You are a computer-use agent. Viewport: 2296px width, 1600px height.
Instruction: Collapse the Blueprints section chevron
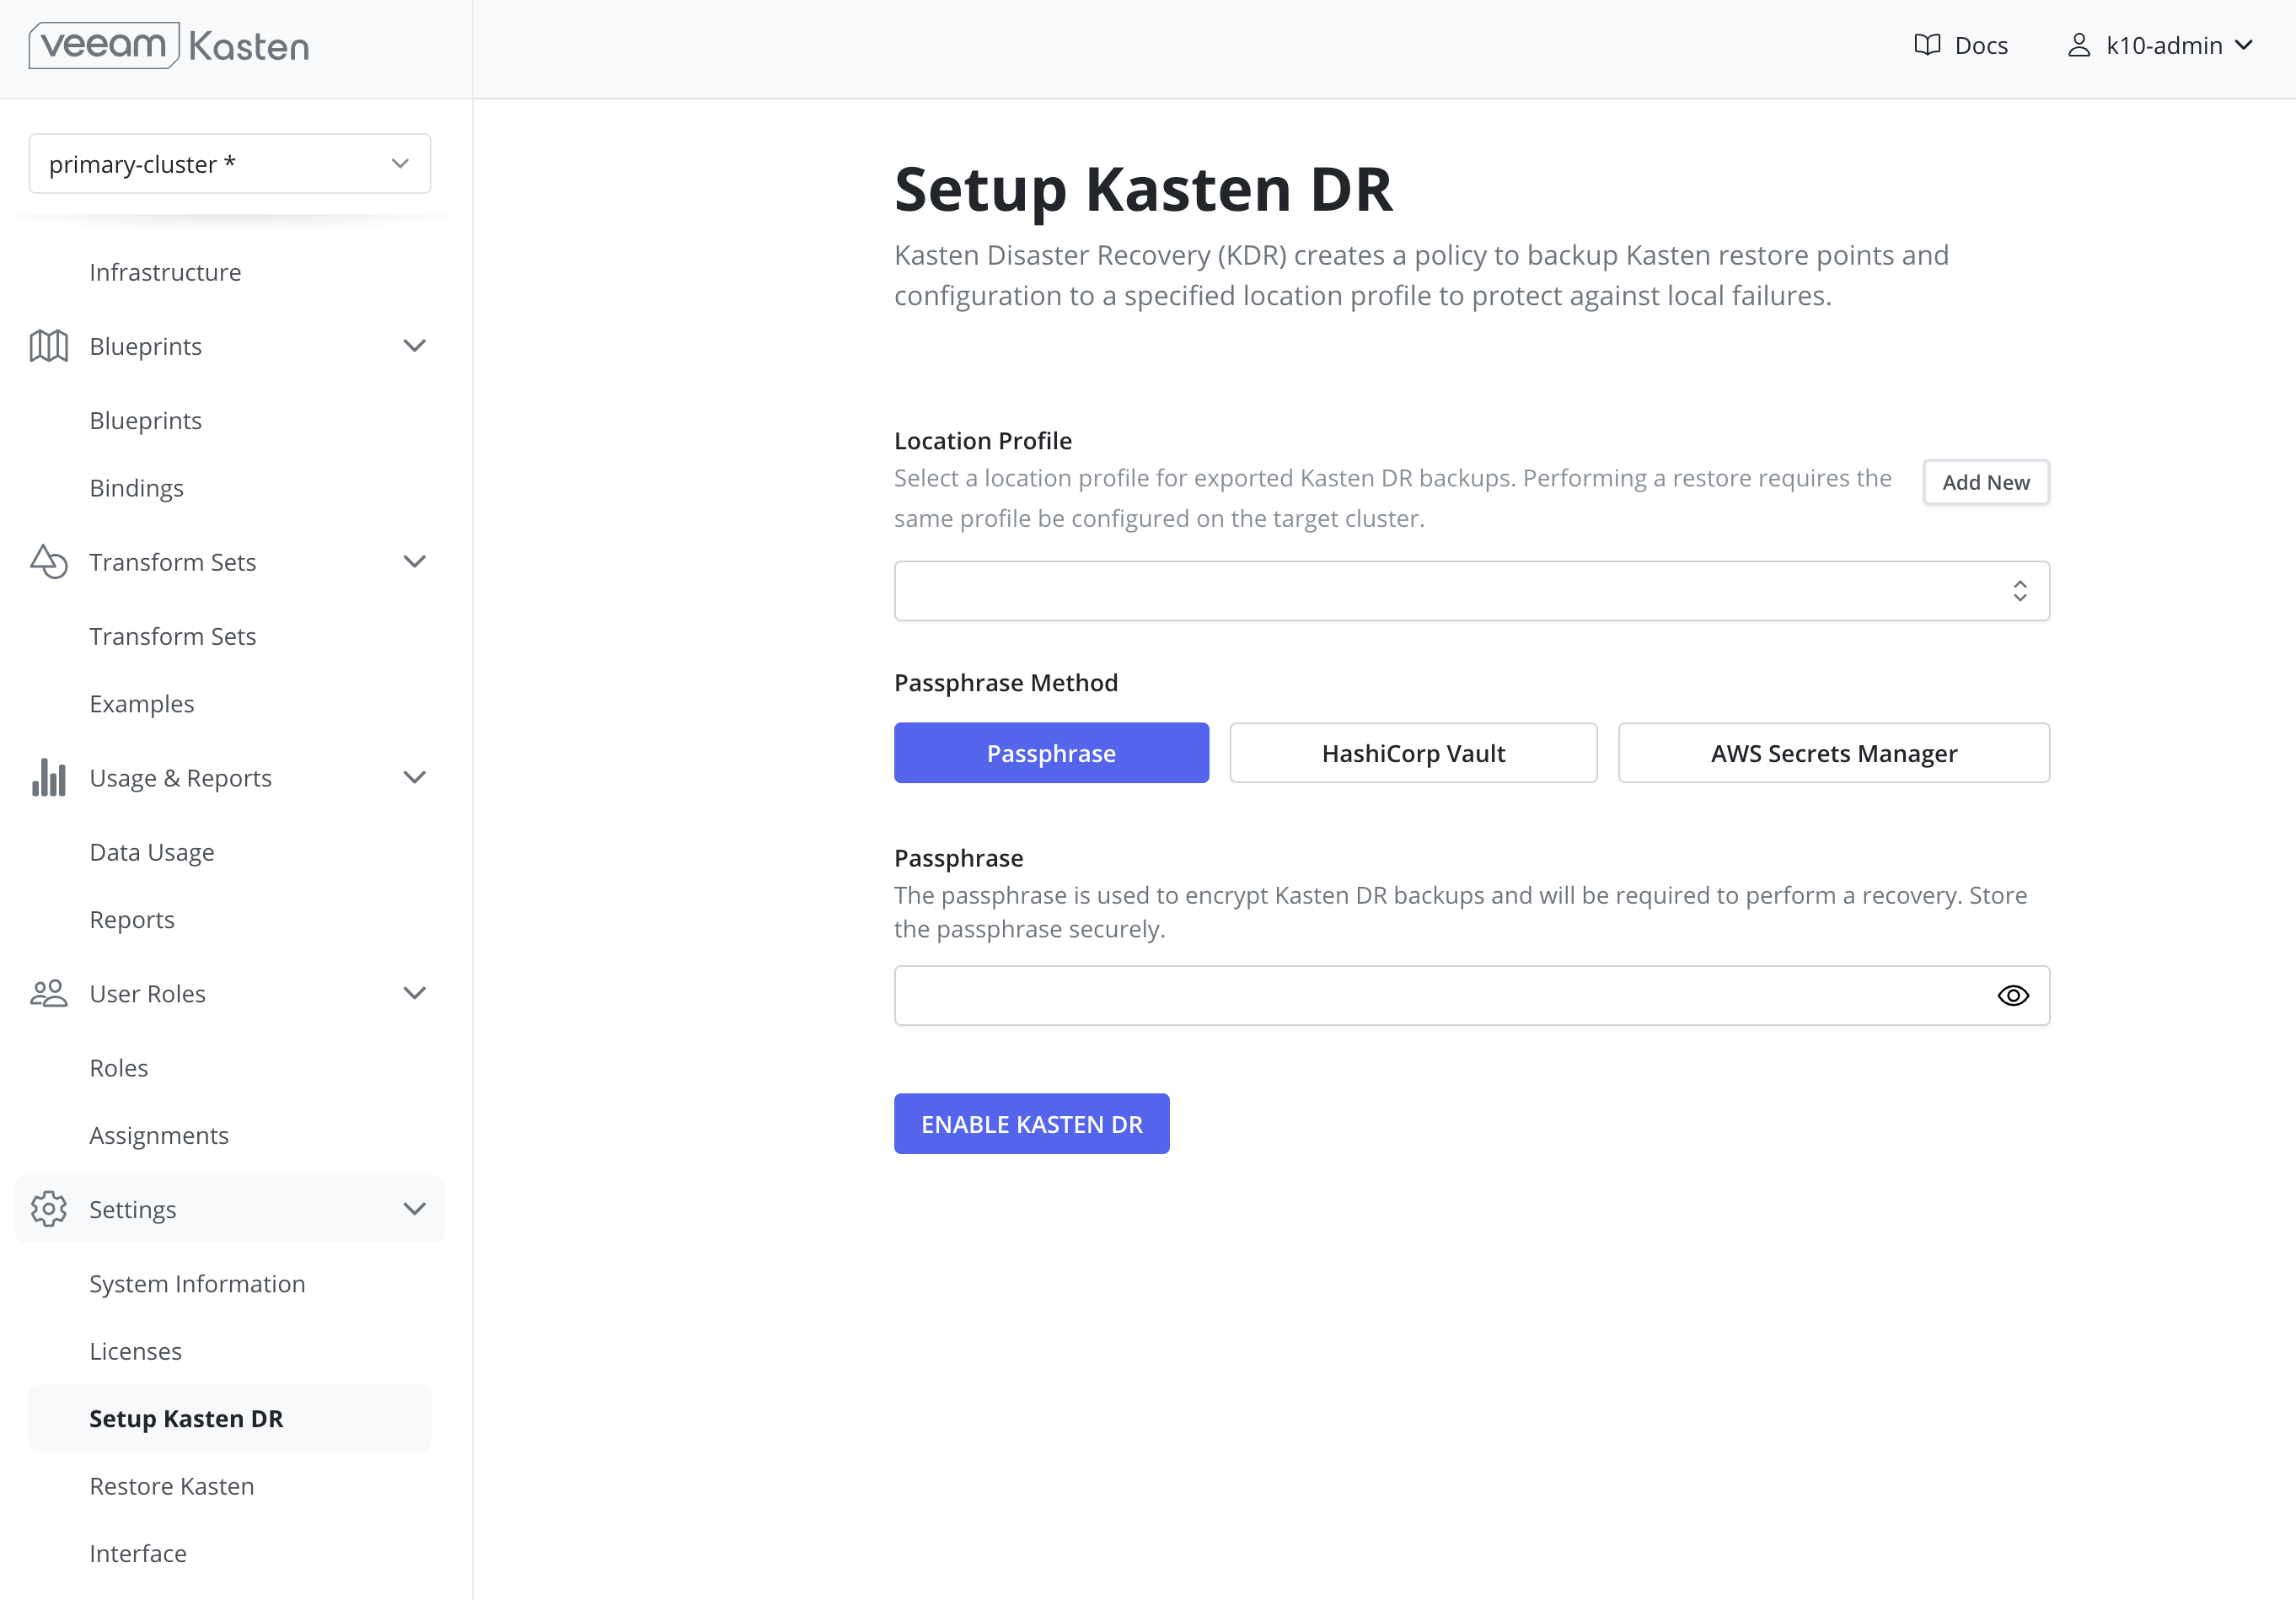414,346
